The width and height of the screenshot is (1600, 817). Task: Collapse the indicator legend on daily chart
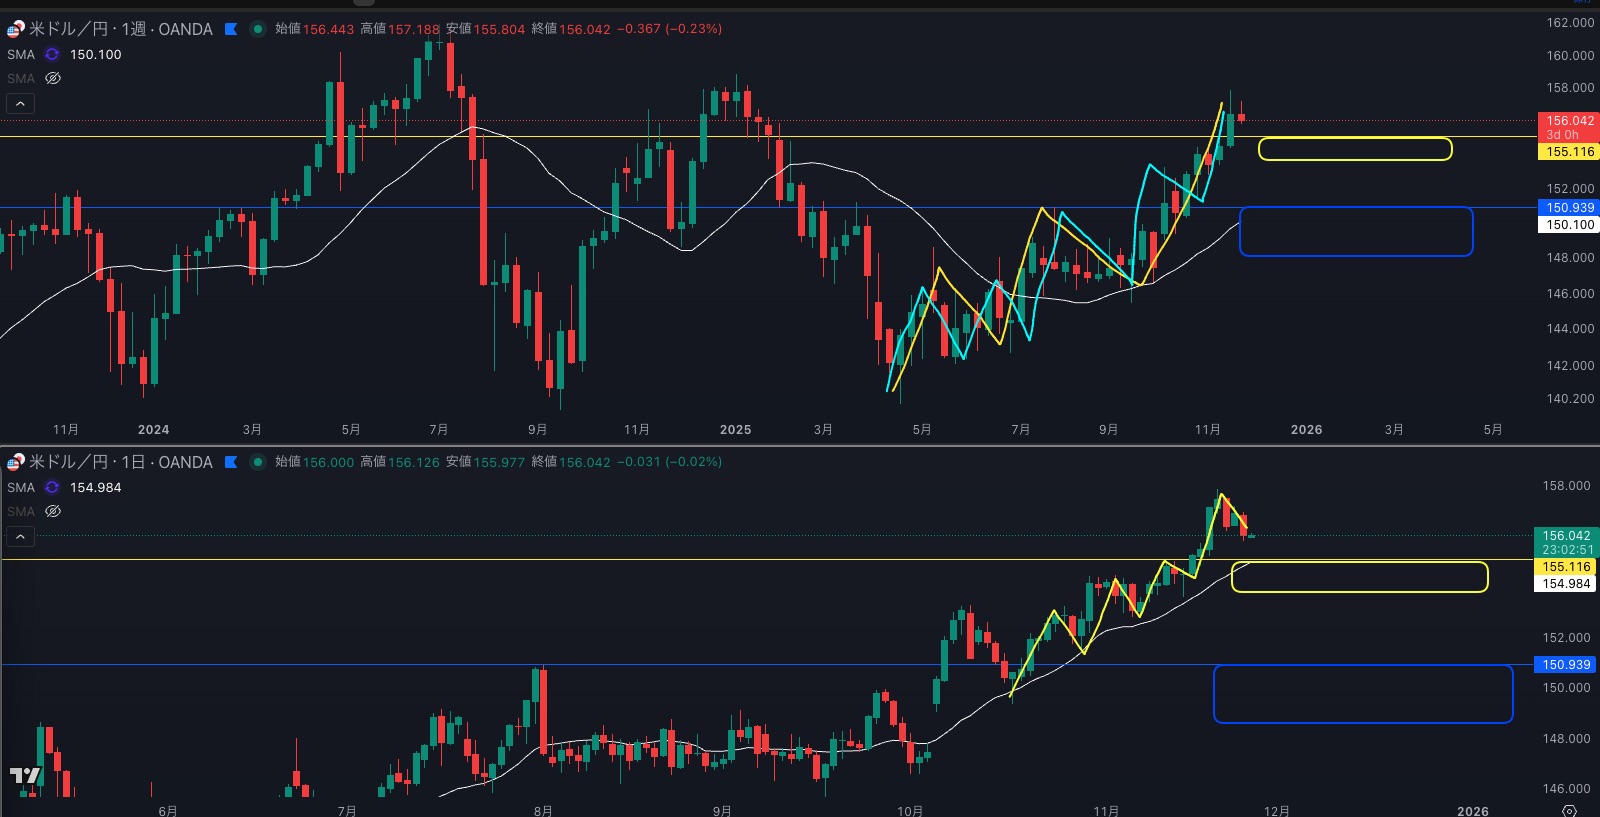(x=20, y=537)
